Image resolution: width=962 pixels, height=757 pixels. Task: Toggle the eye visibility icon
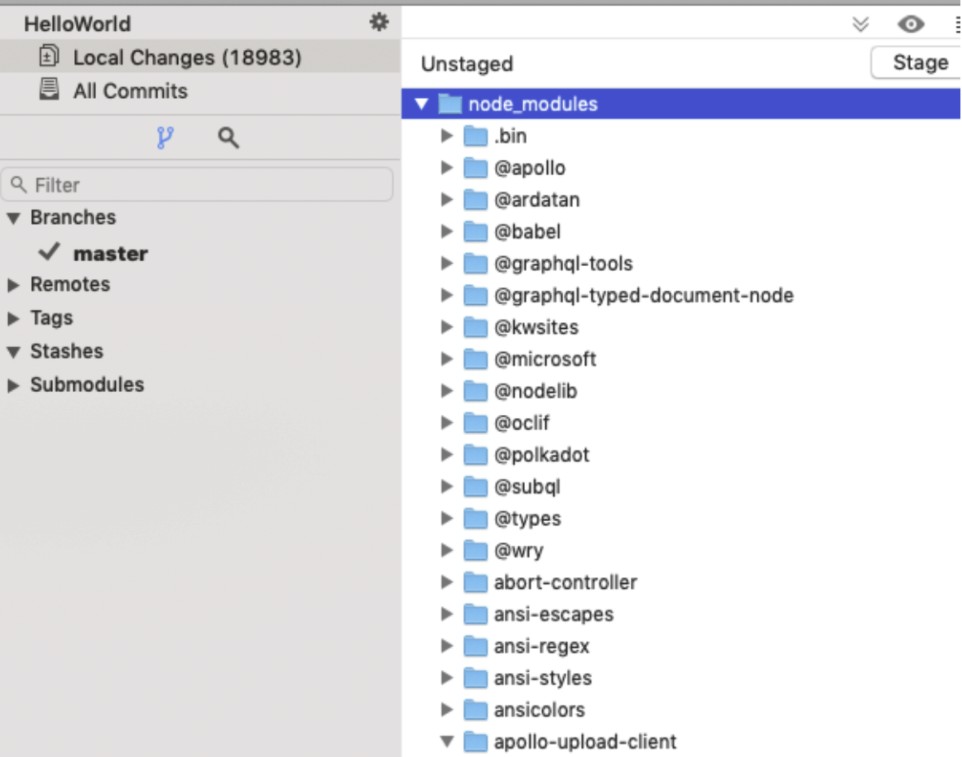[910, 24]
